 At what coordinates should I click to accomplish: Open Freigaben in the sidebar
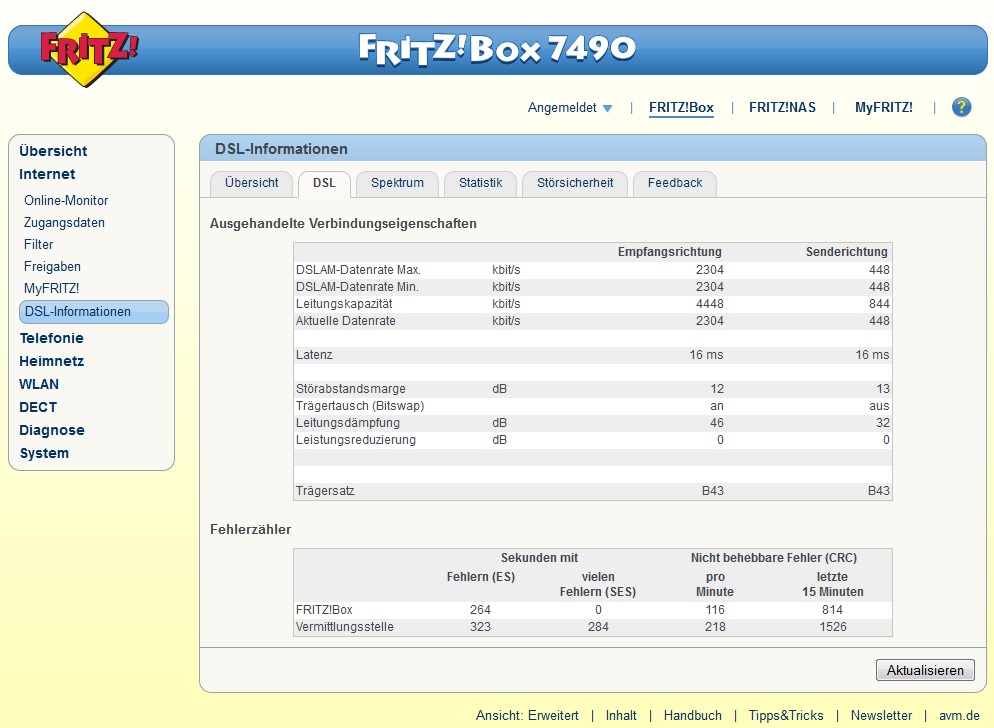[52, 266]
